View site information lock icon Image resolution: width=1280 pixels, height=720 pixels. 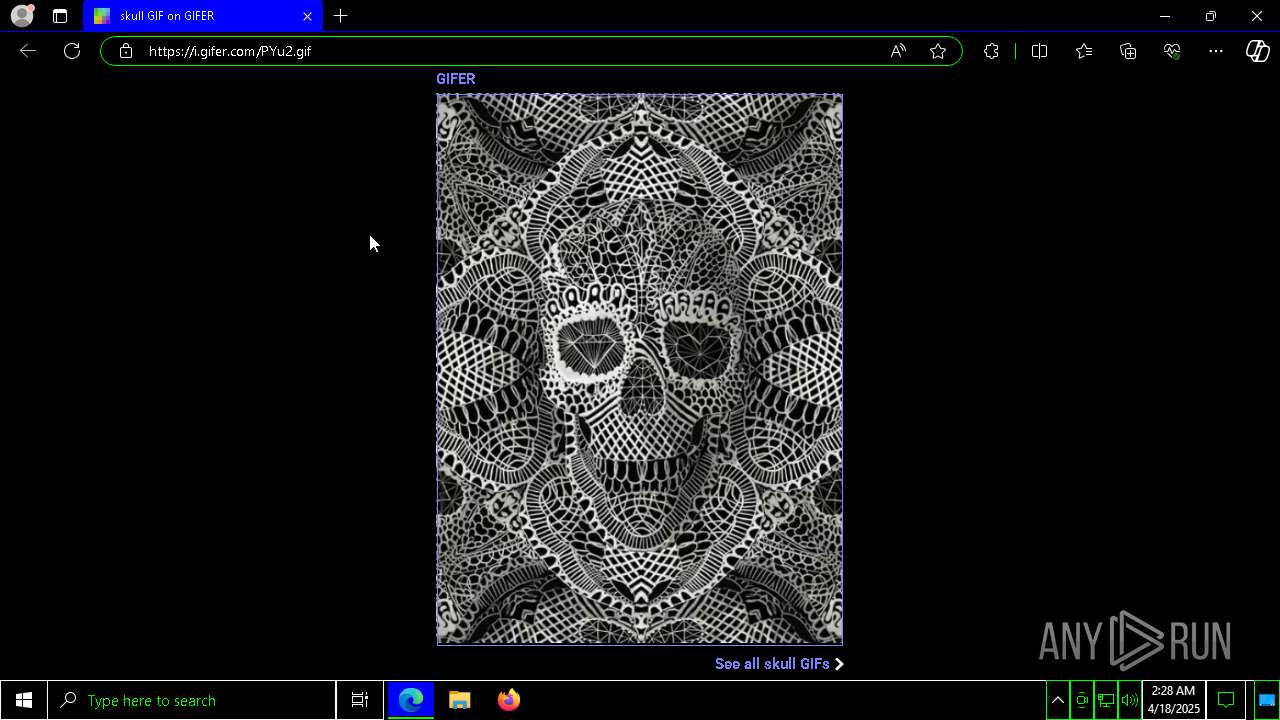(x=125, y=51)
